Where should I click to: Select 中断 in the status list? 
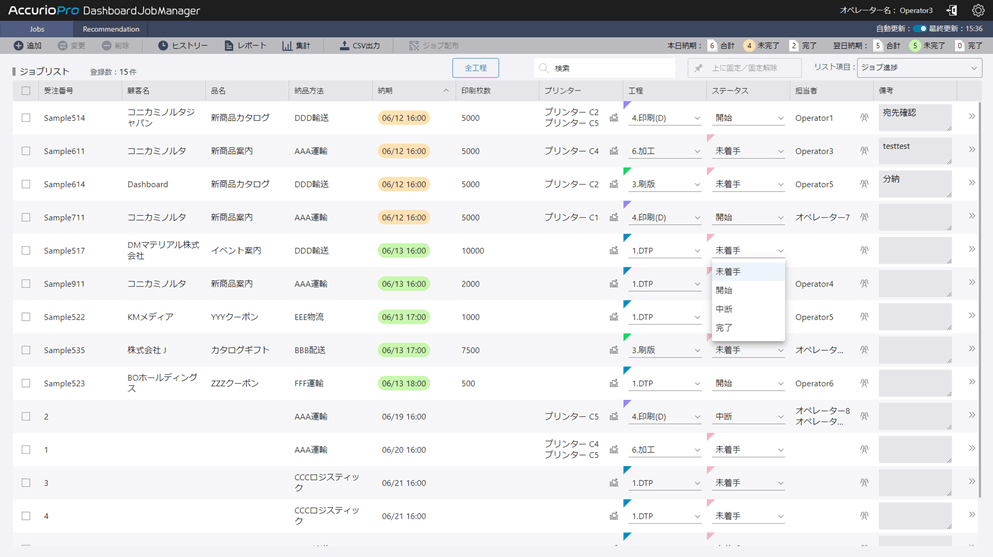point(749,309)
